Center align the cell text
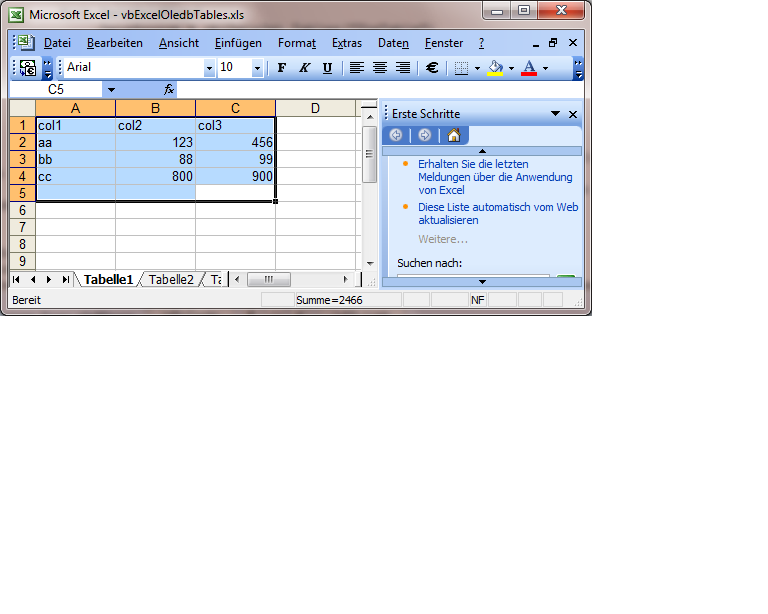 point(380,68)
